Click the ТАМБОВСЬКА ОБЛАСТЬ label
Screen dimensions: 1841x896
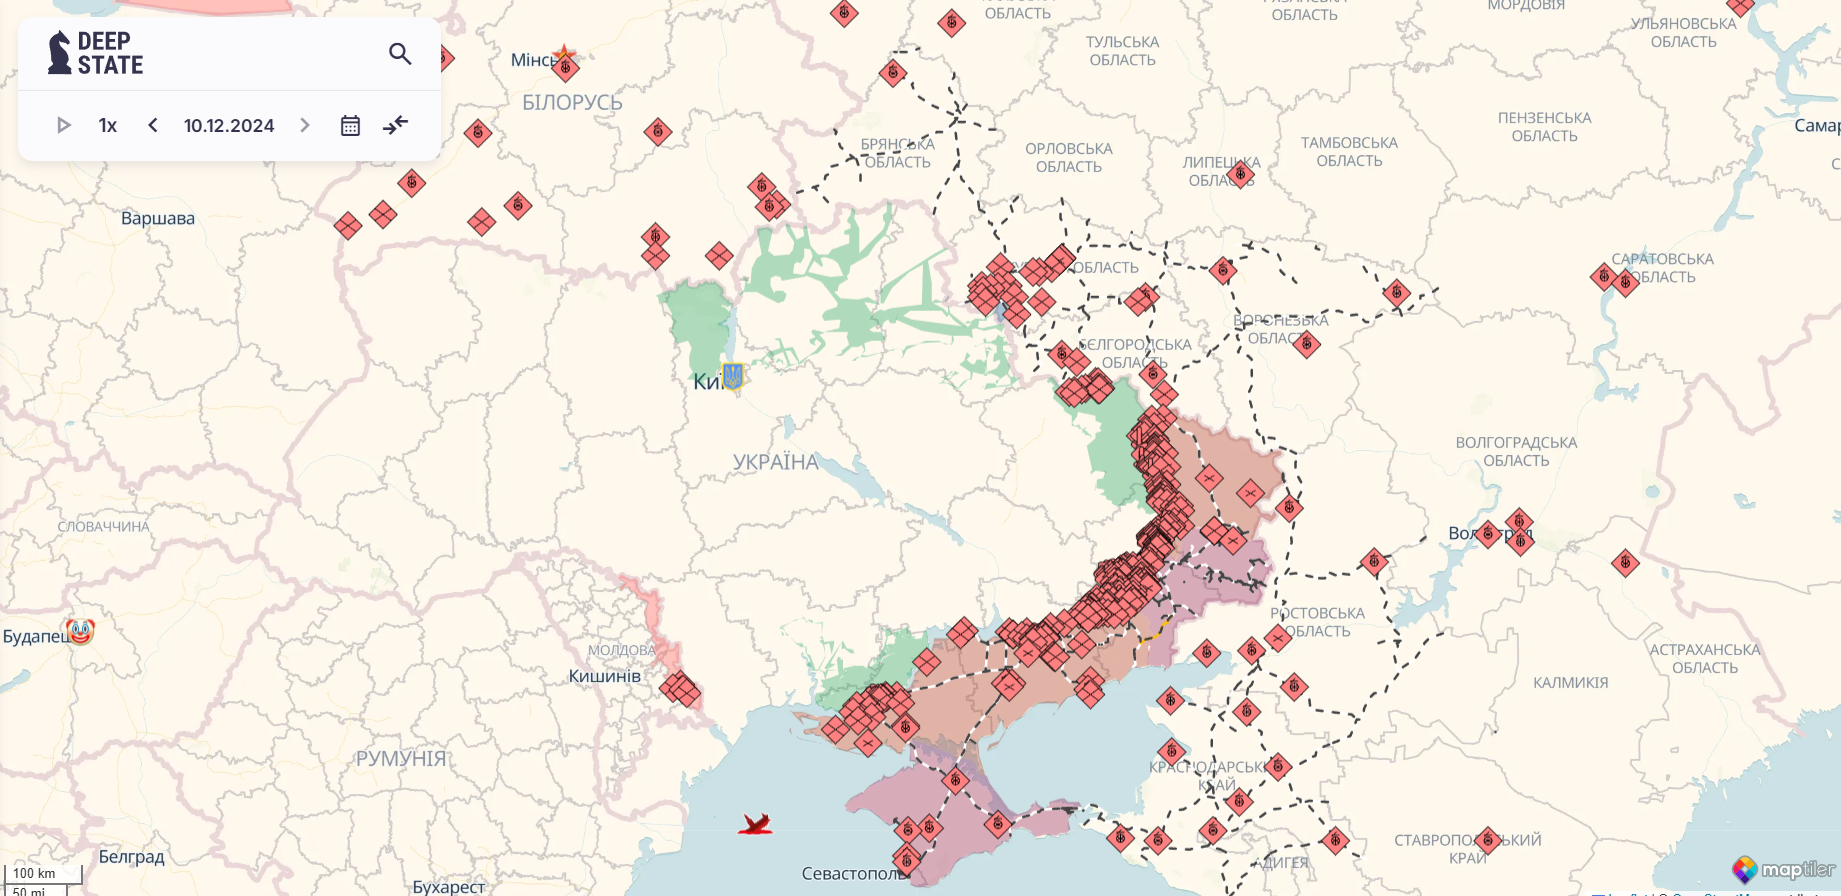(1349, 152)
